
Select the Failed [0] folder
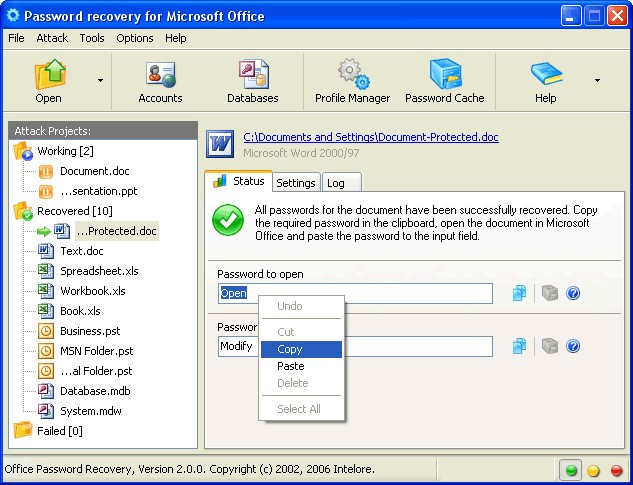[60, 431]
